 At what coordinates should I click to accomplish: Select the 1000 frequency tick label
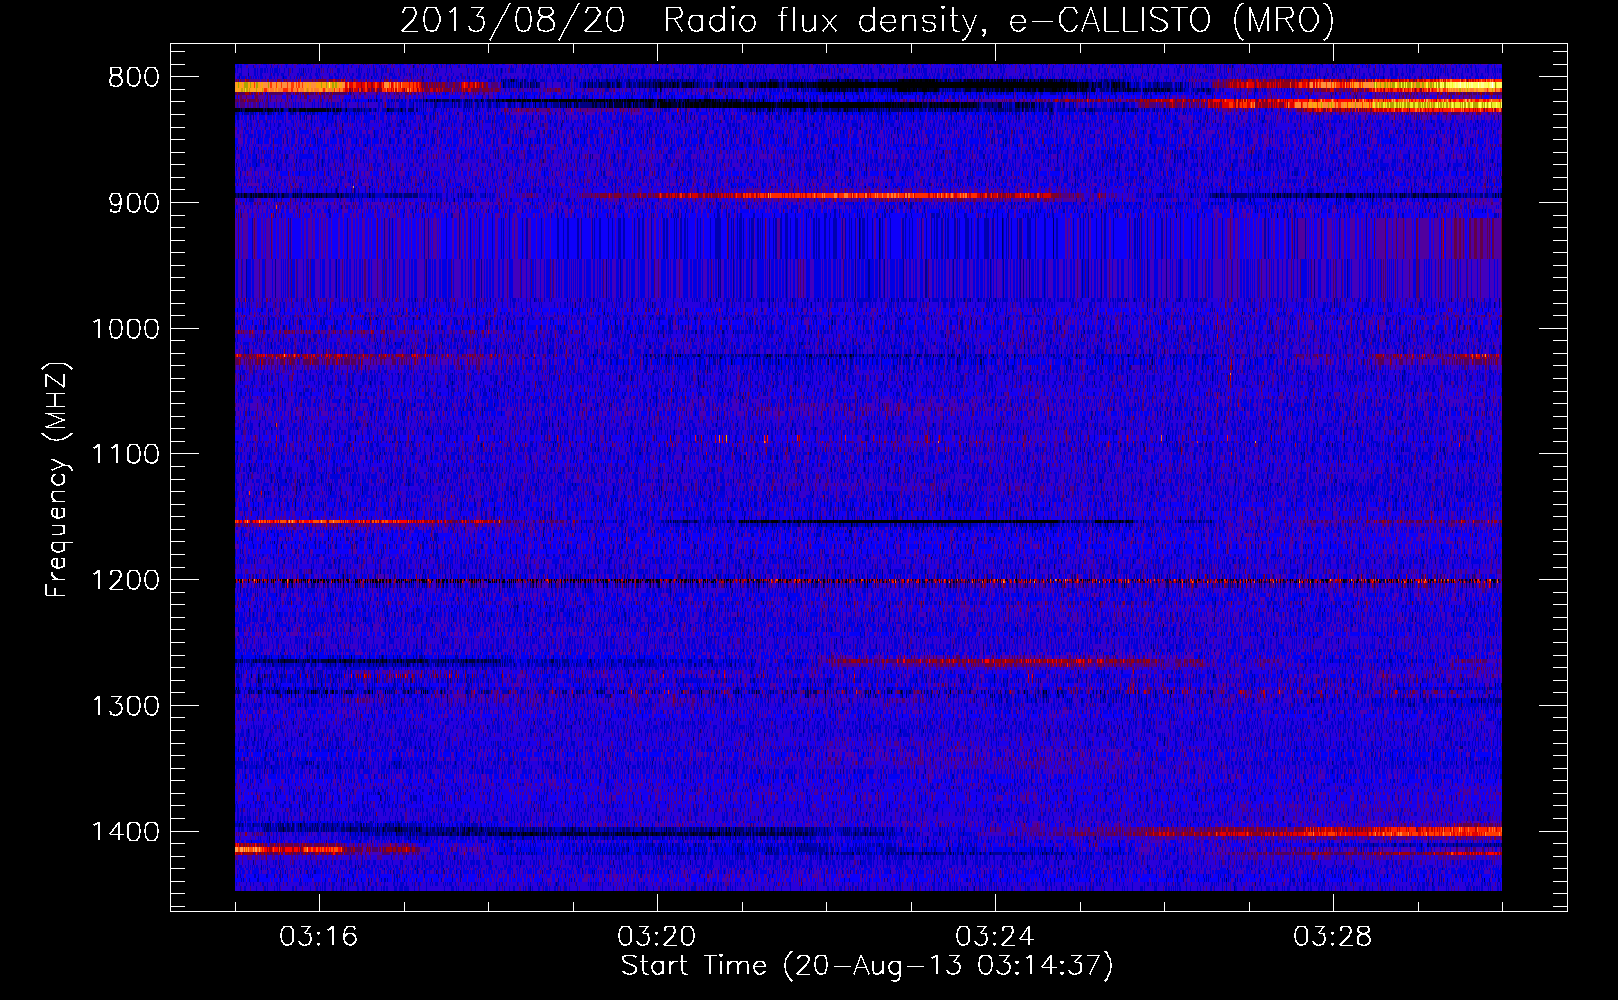point(125,329)
